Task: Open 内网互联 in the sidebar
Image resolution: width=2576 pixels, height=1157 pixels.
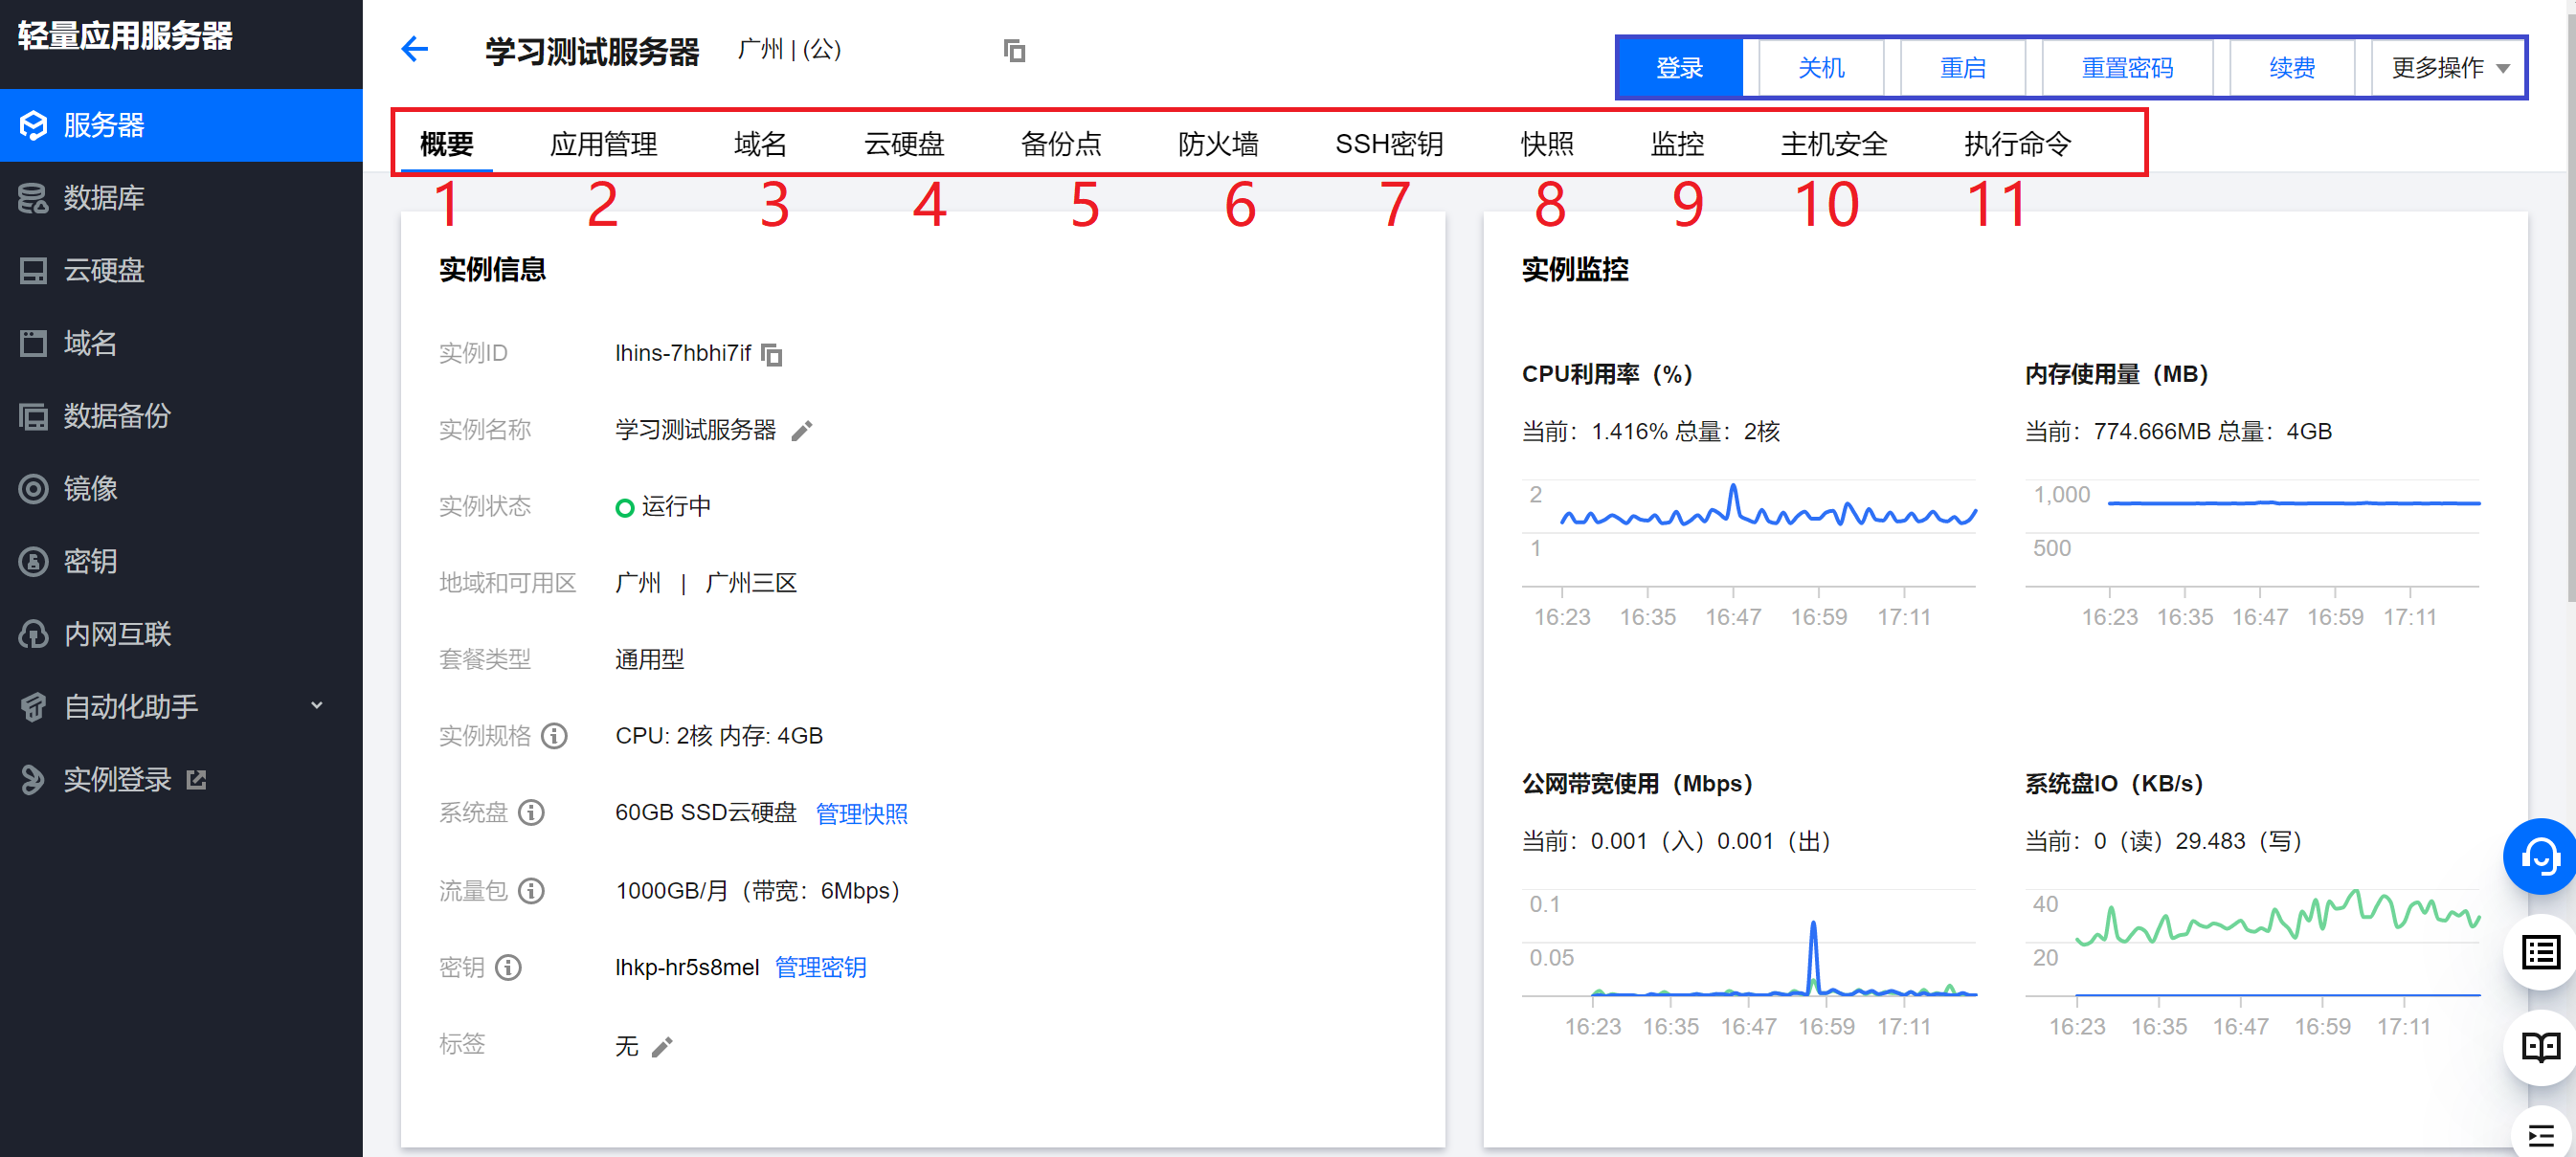Action: point(181,634)
